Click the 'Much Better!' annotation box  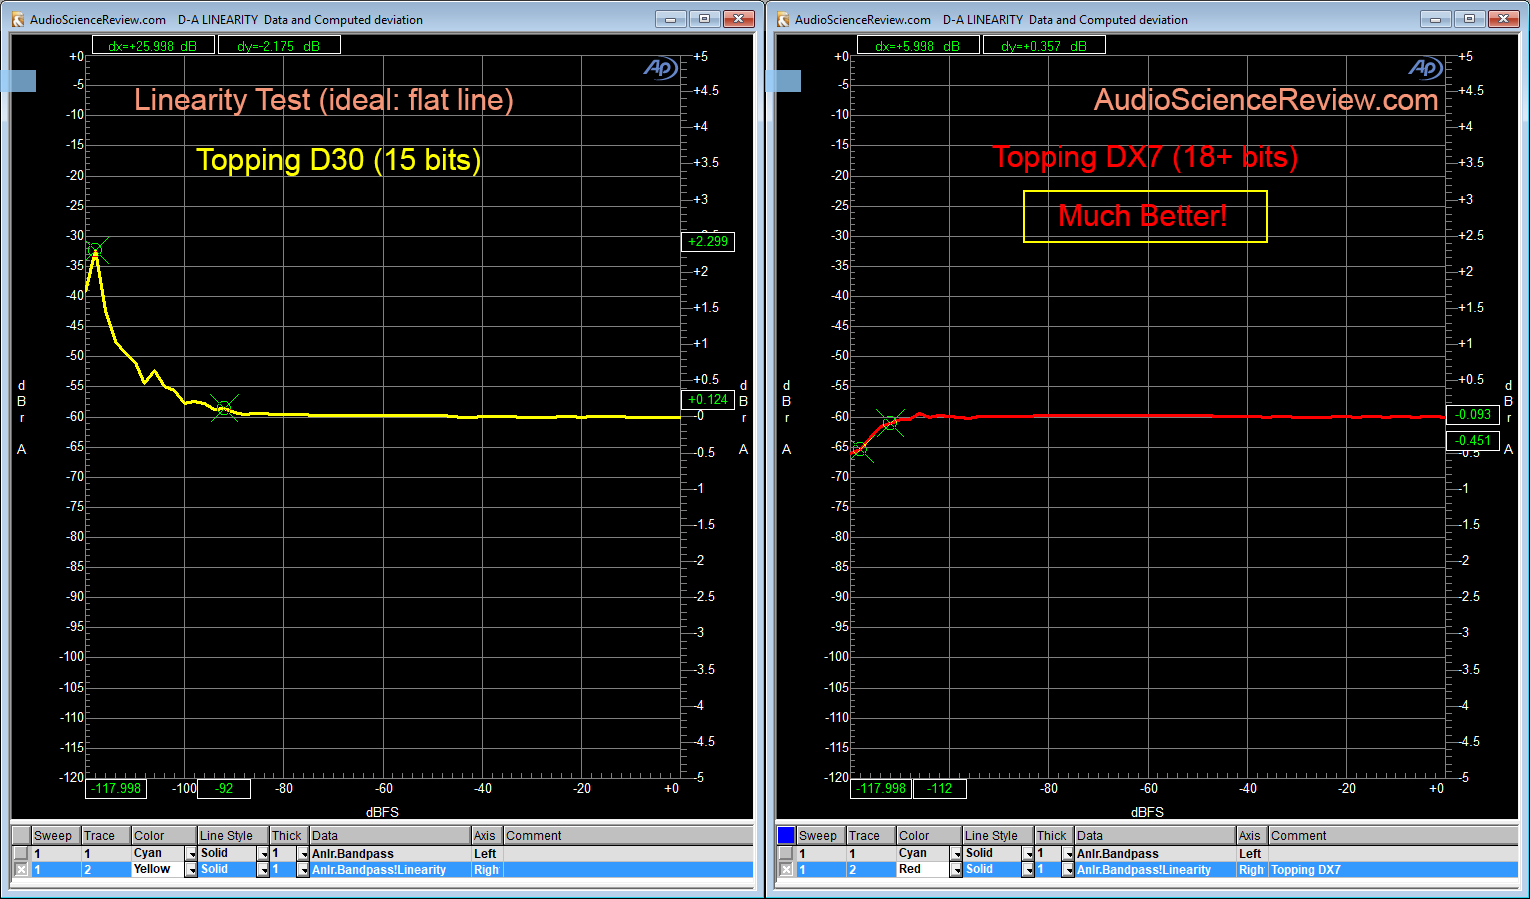tap(1145, 216)
